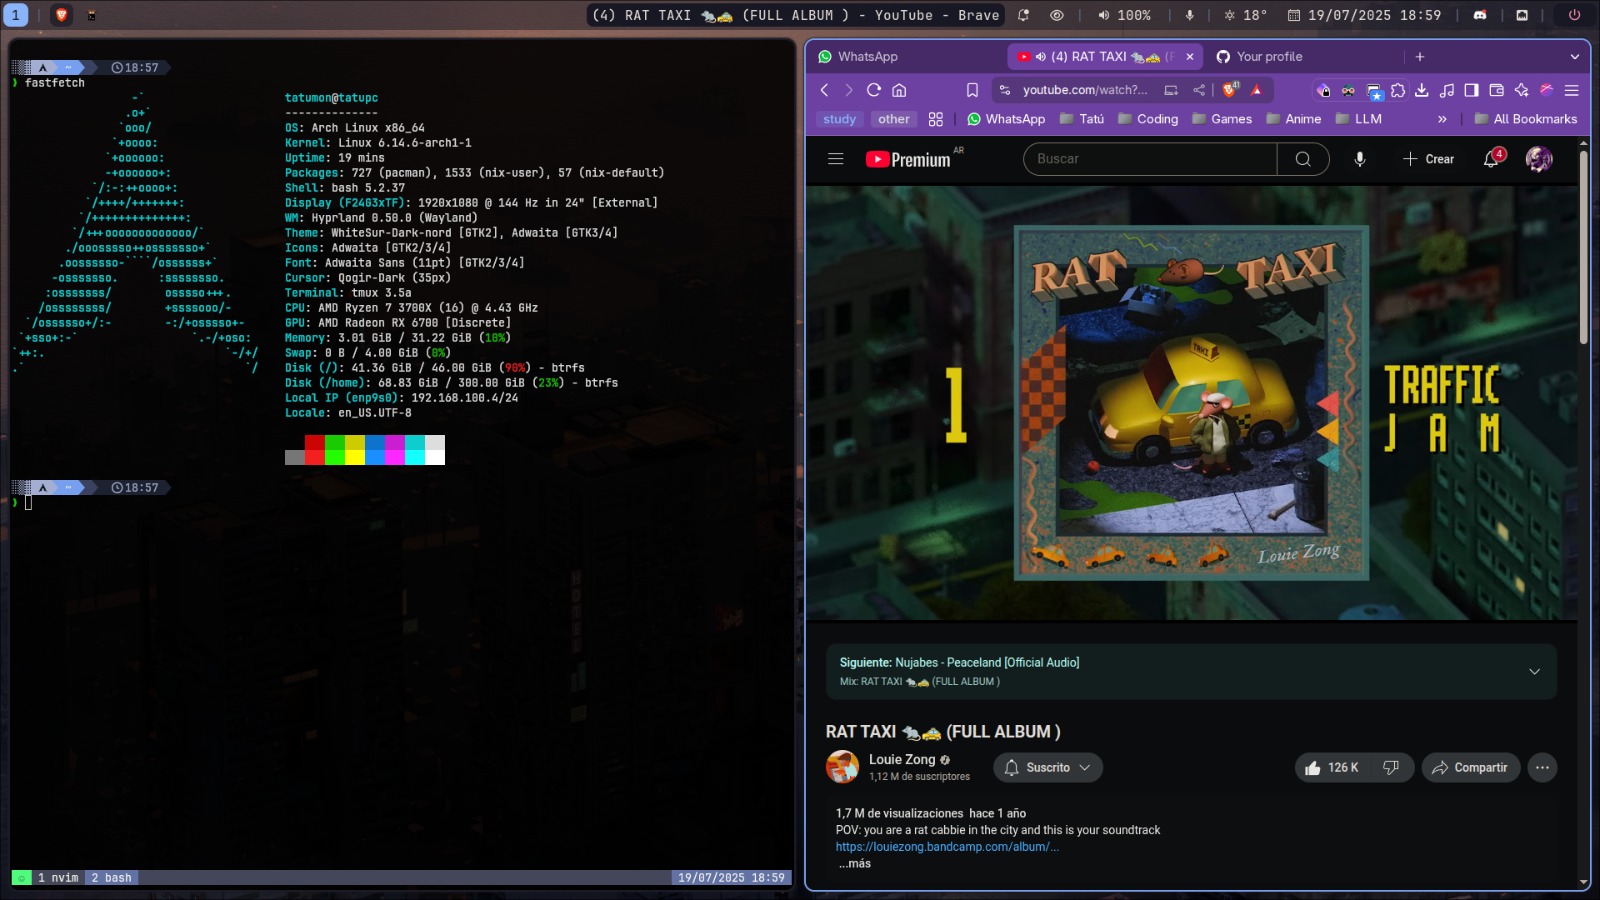Click the YouTube search magnifier button

1303,159
